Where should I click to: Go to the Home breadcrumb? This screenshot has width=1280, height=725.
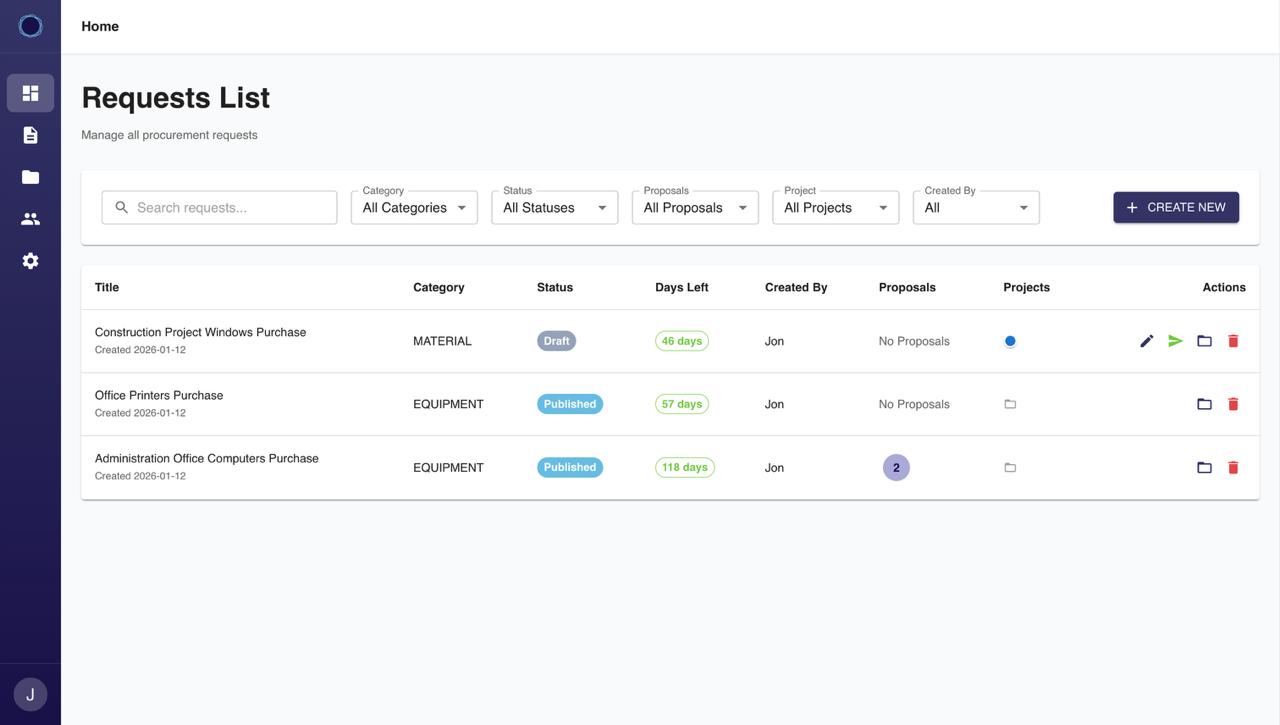pos(100,26)
